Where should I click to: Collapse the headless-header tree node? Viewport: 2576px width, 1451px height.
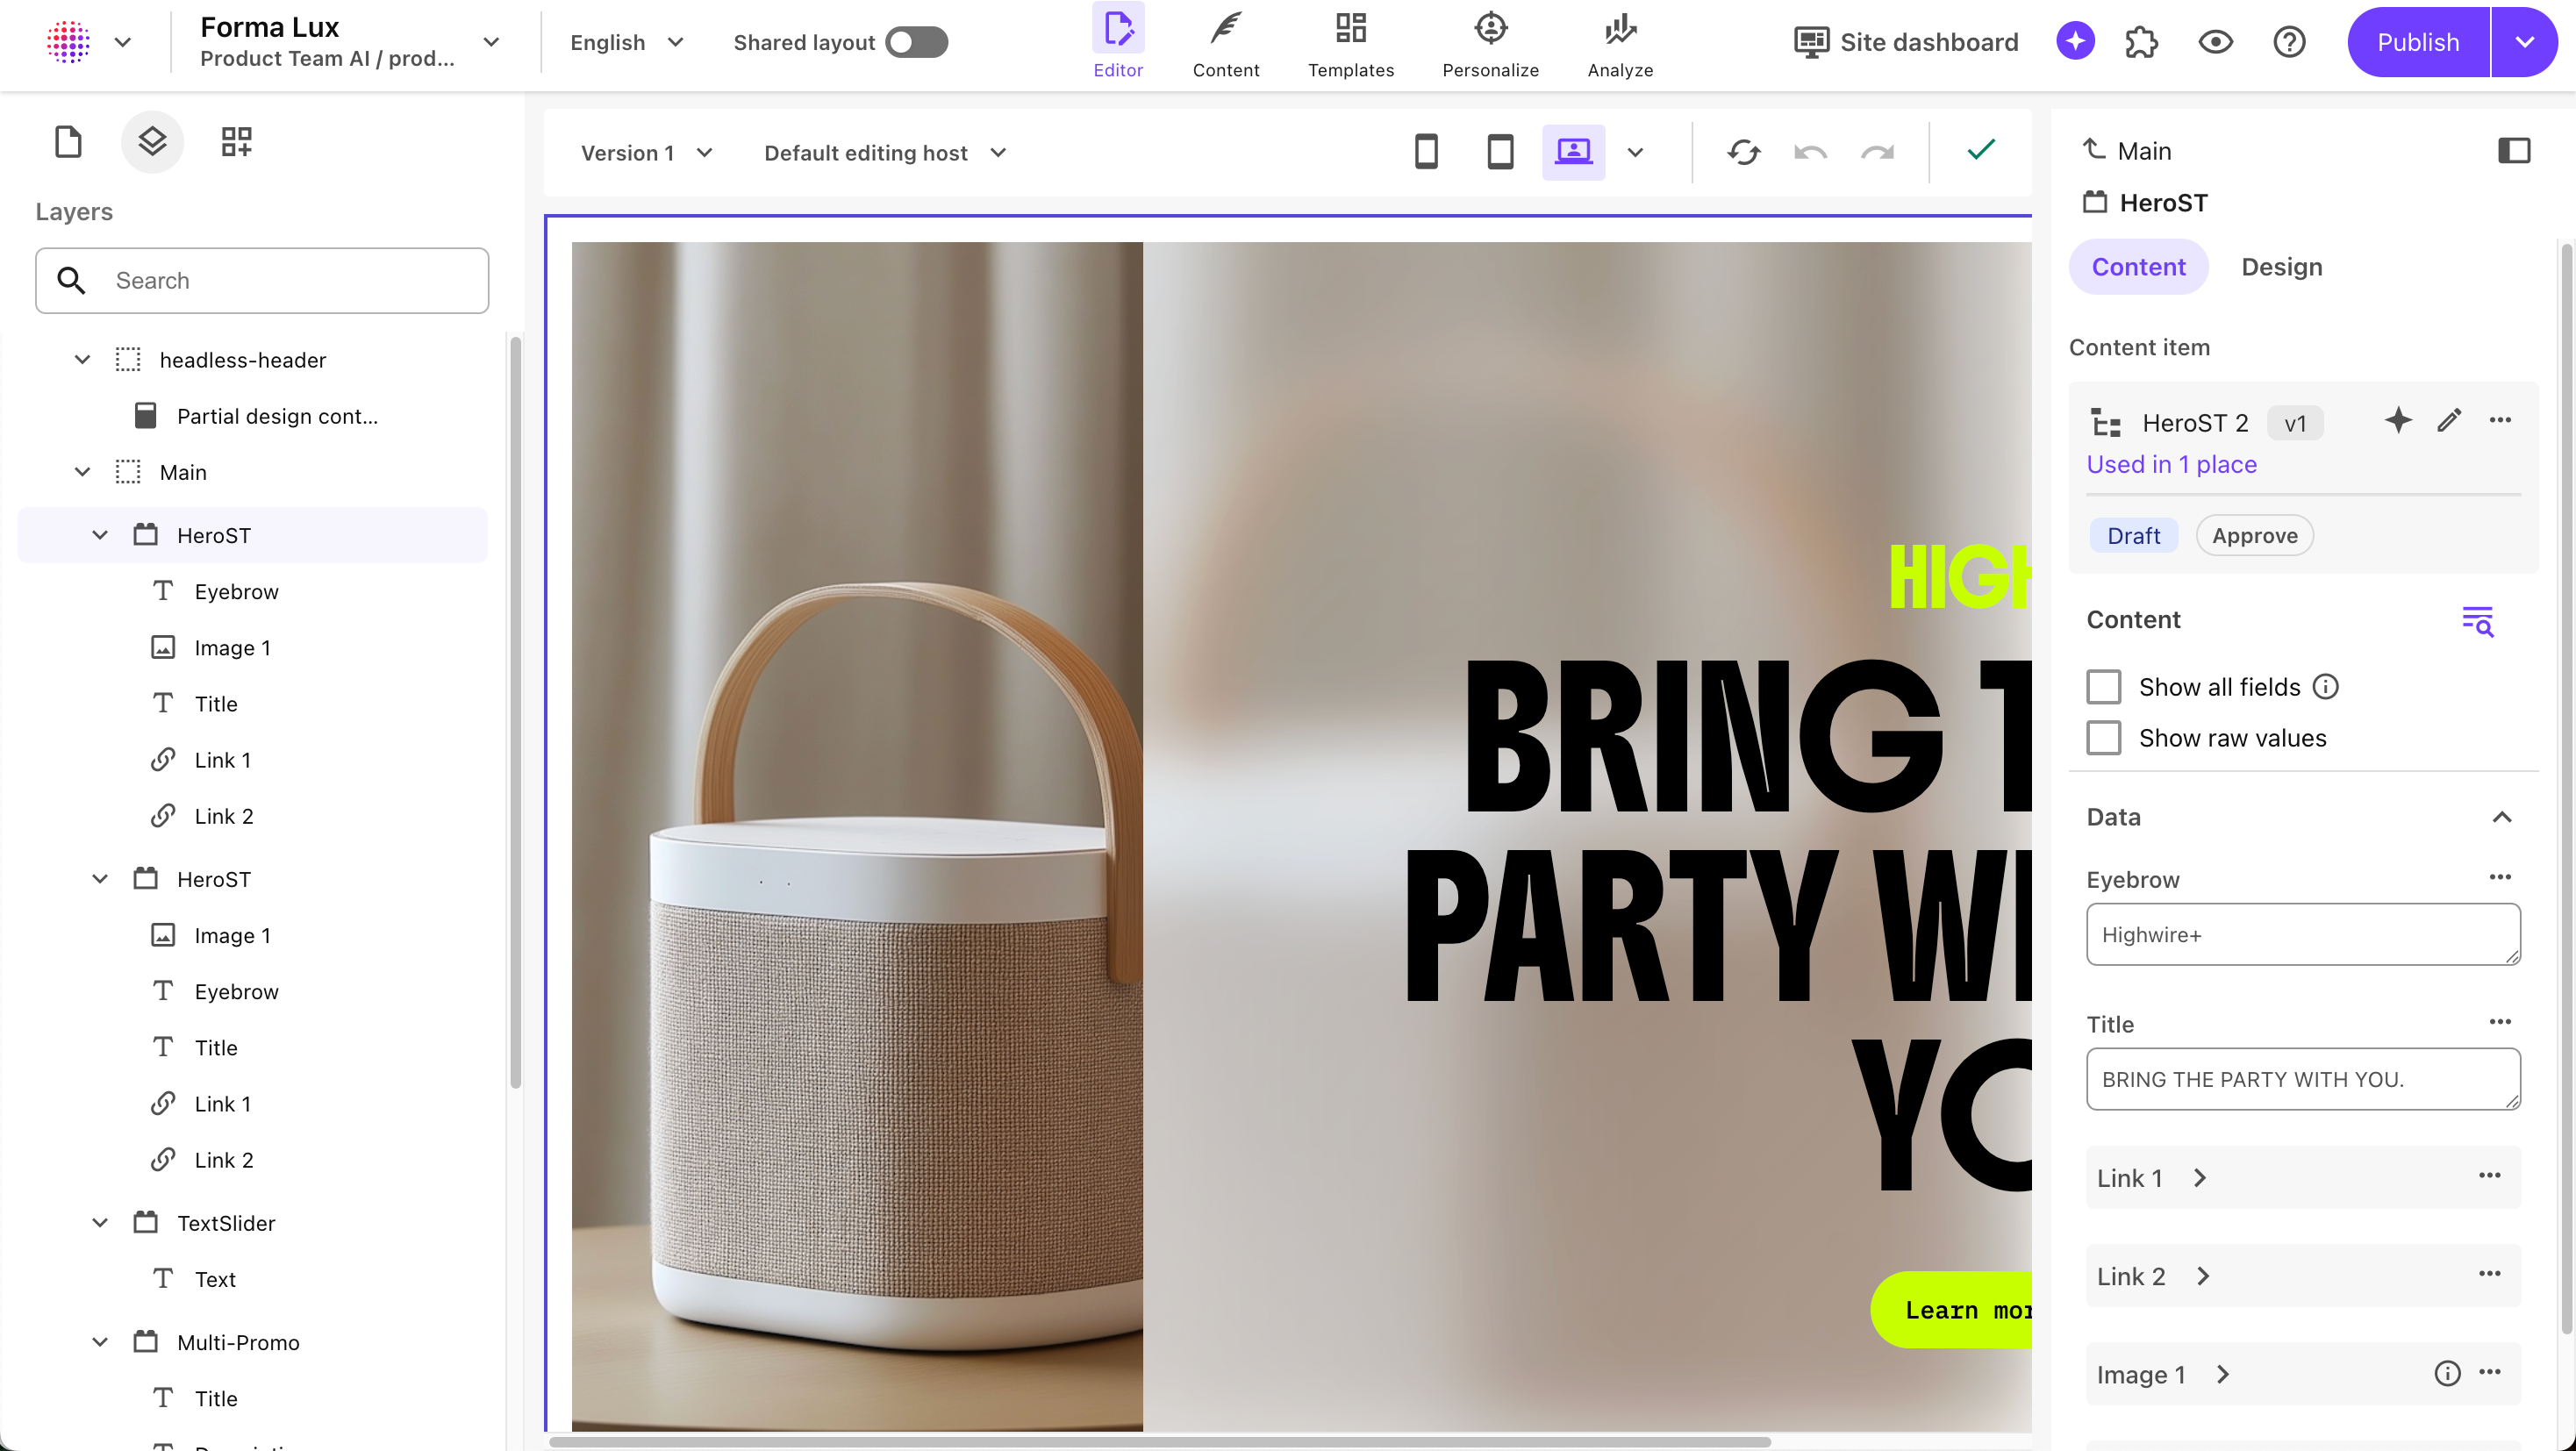[x=82, y=359]
